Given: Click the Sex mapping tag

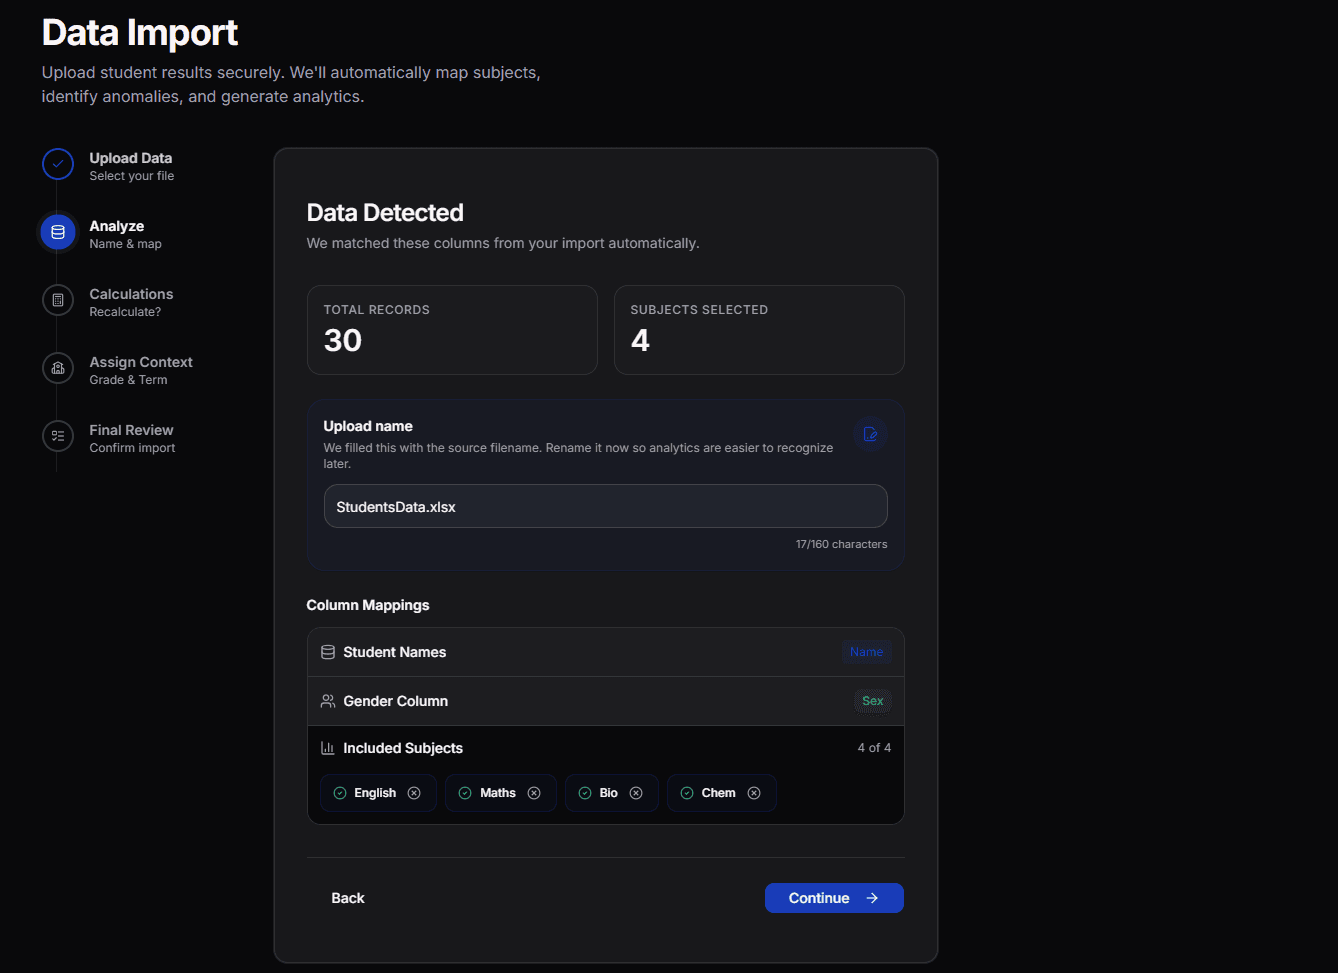Looking at the screenshot, I should [x=873, y=701].
